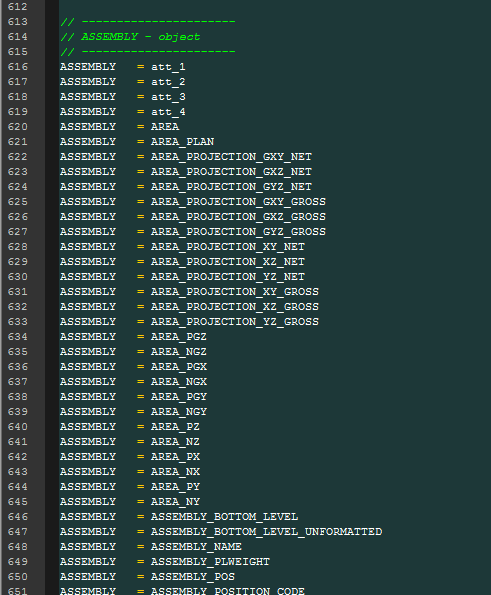Click the value AREA_NZ

(175, 442)
